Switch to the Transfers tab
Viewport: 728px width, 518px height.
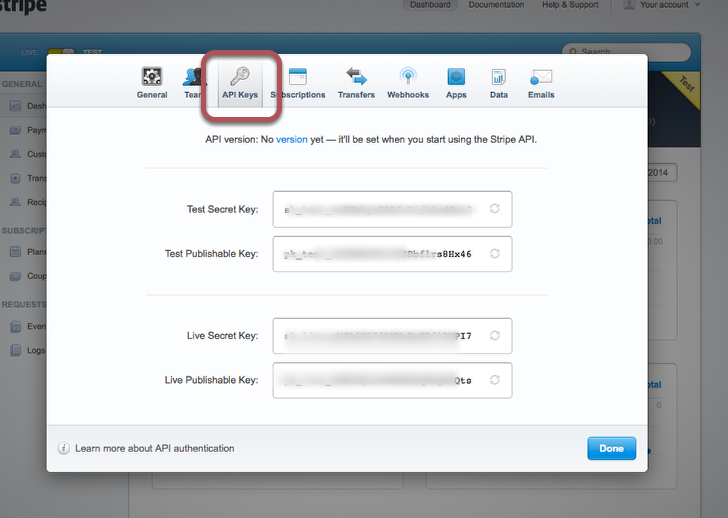coord(356,83)
